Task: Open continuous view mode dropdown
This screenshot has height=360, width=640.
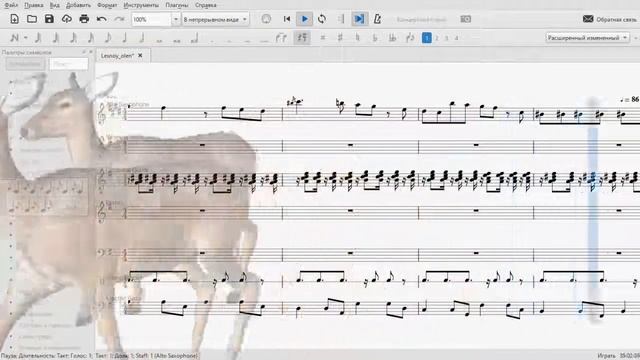Action: pyautogui.click(x=216, y=19)
